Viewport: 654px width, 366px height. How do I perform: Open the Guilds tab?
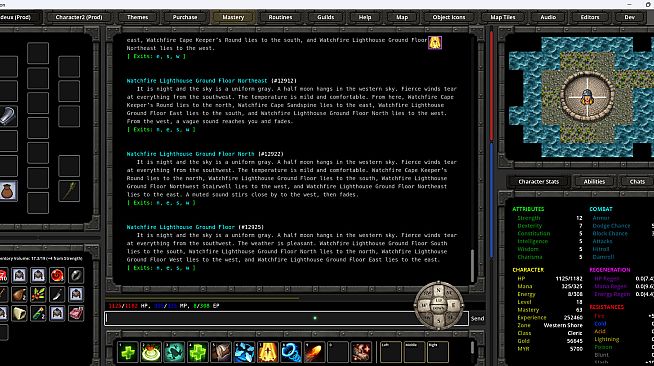(x=326, y=17)
